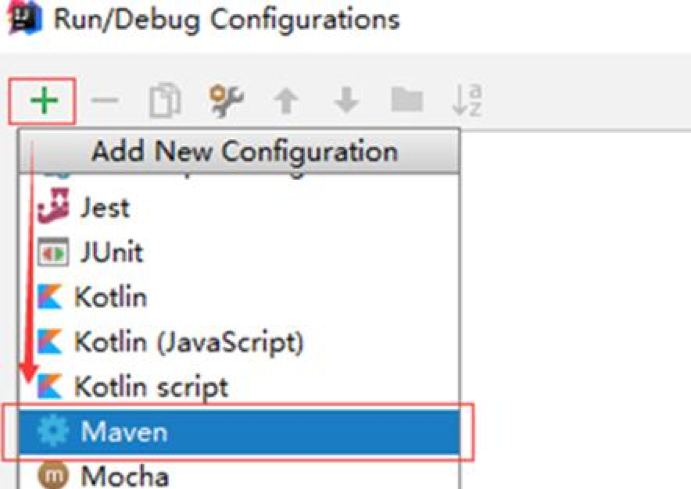Click the green plus Add Configuration button
The height and width of the screenshot is (489, 691).
click(43, 101)
